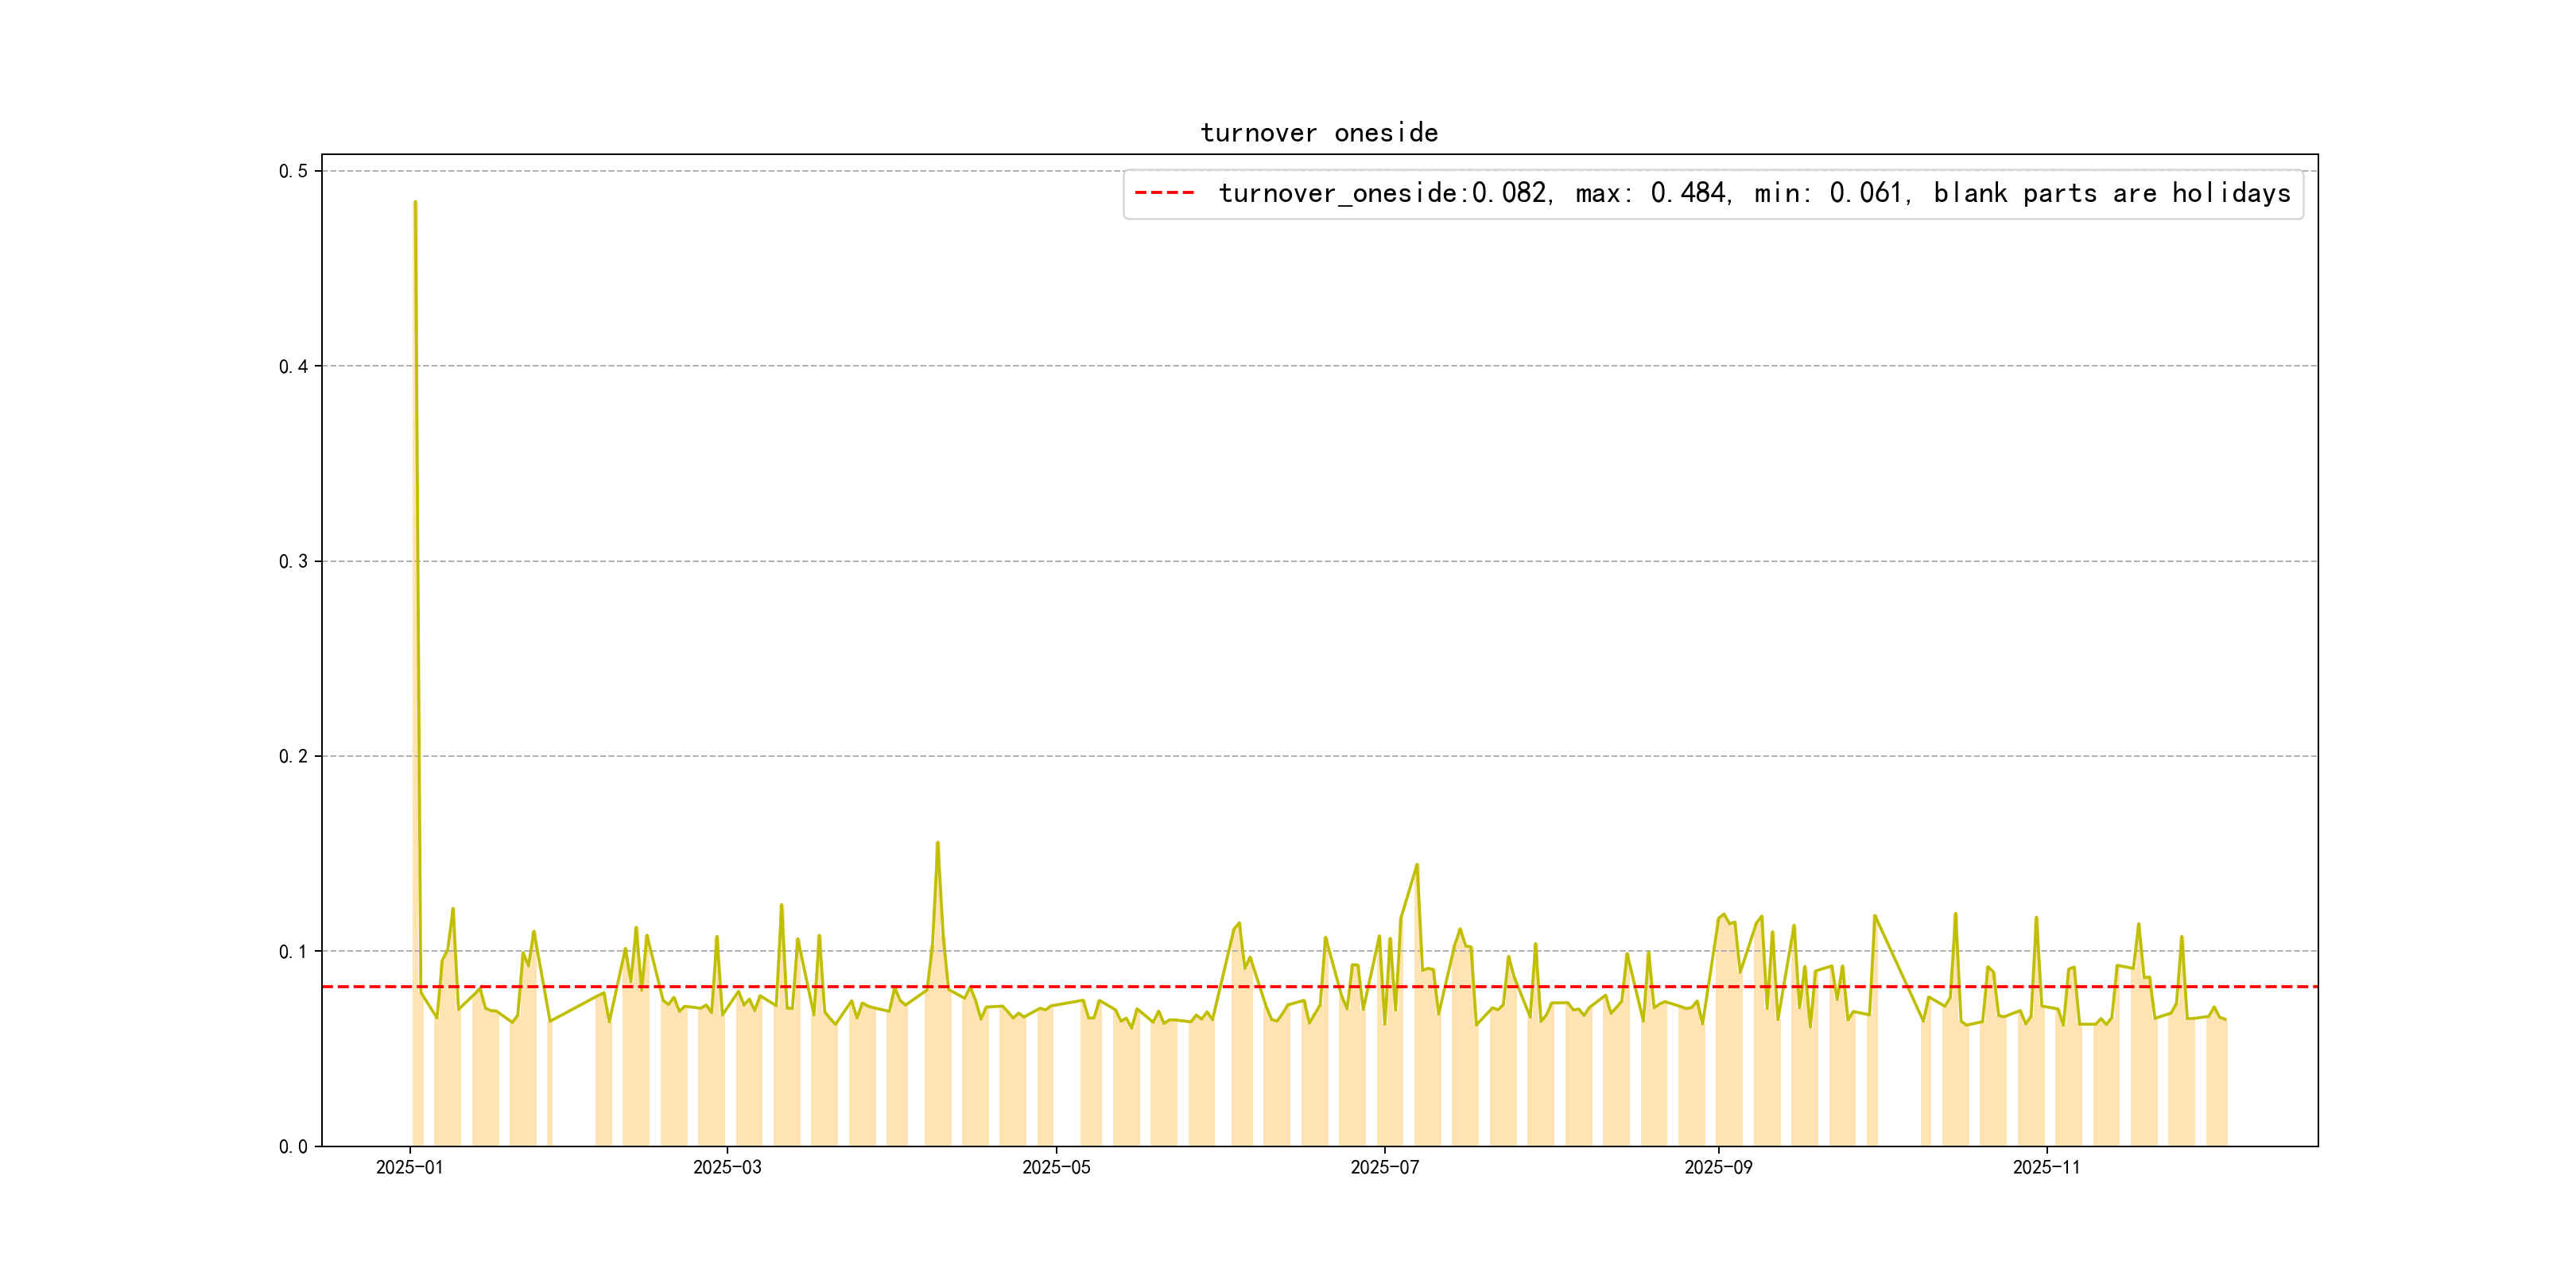Click the 0.5 y-axis tick label
This screenshot has height=1288, width=2576.
(x=293, y=171)
